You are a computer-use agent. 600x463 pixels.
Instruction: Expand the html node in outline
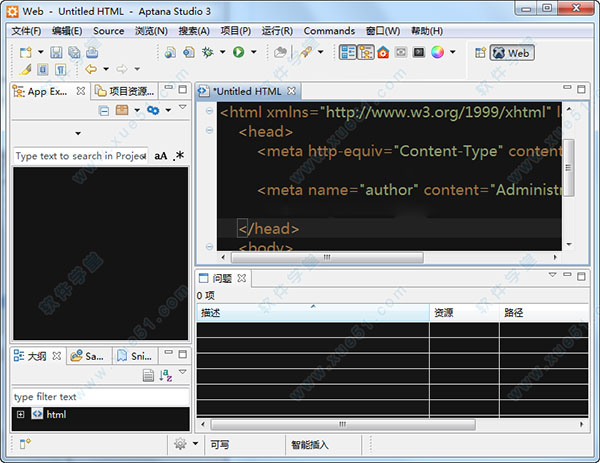(x=21, y=414)
